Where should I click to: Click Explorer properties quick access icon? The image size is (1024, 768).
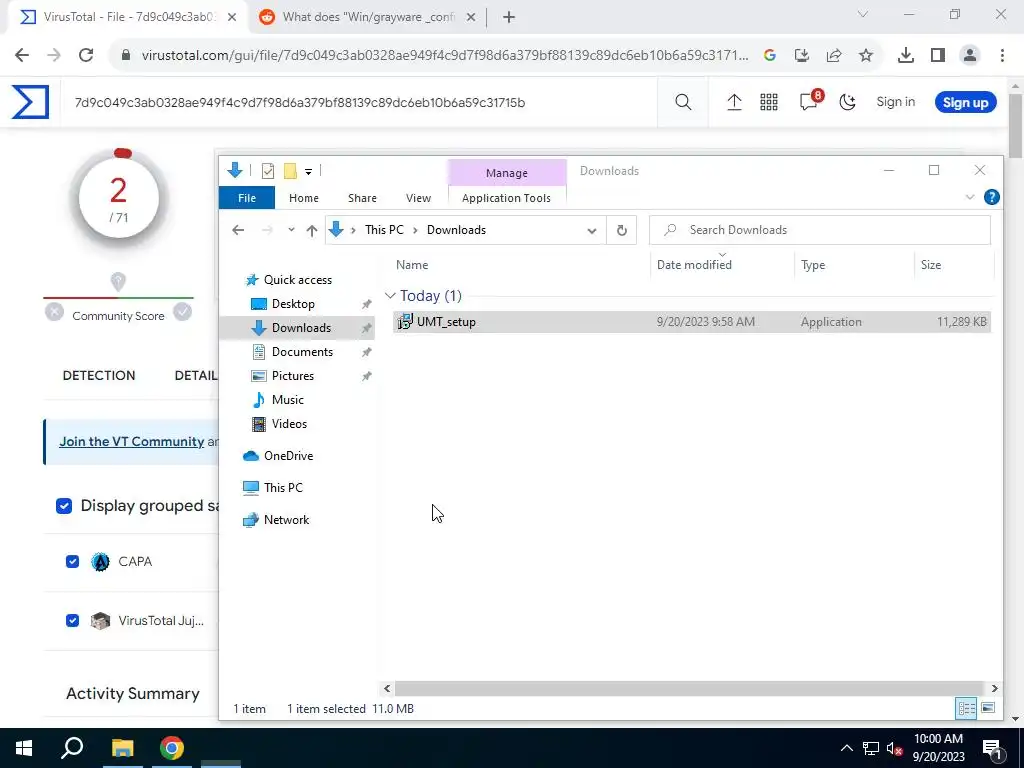coord(268,171)
